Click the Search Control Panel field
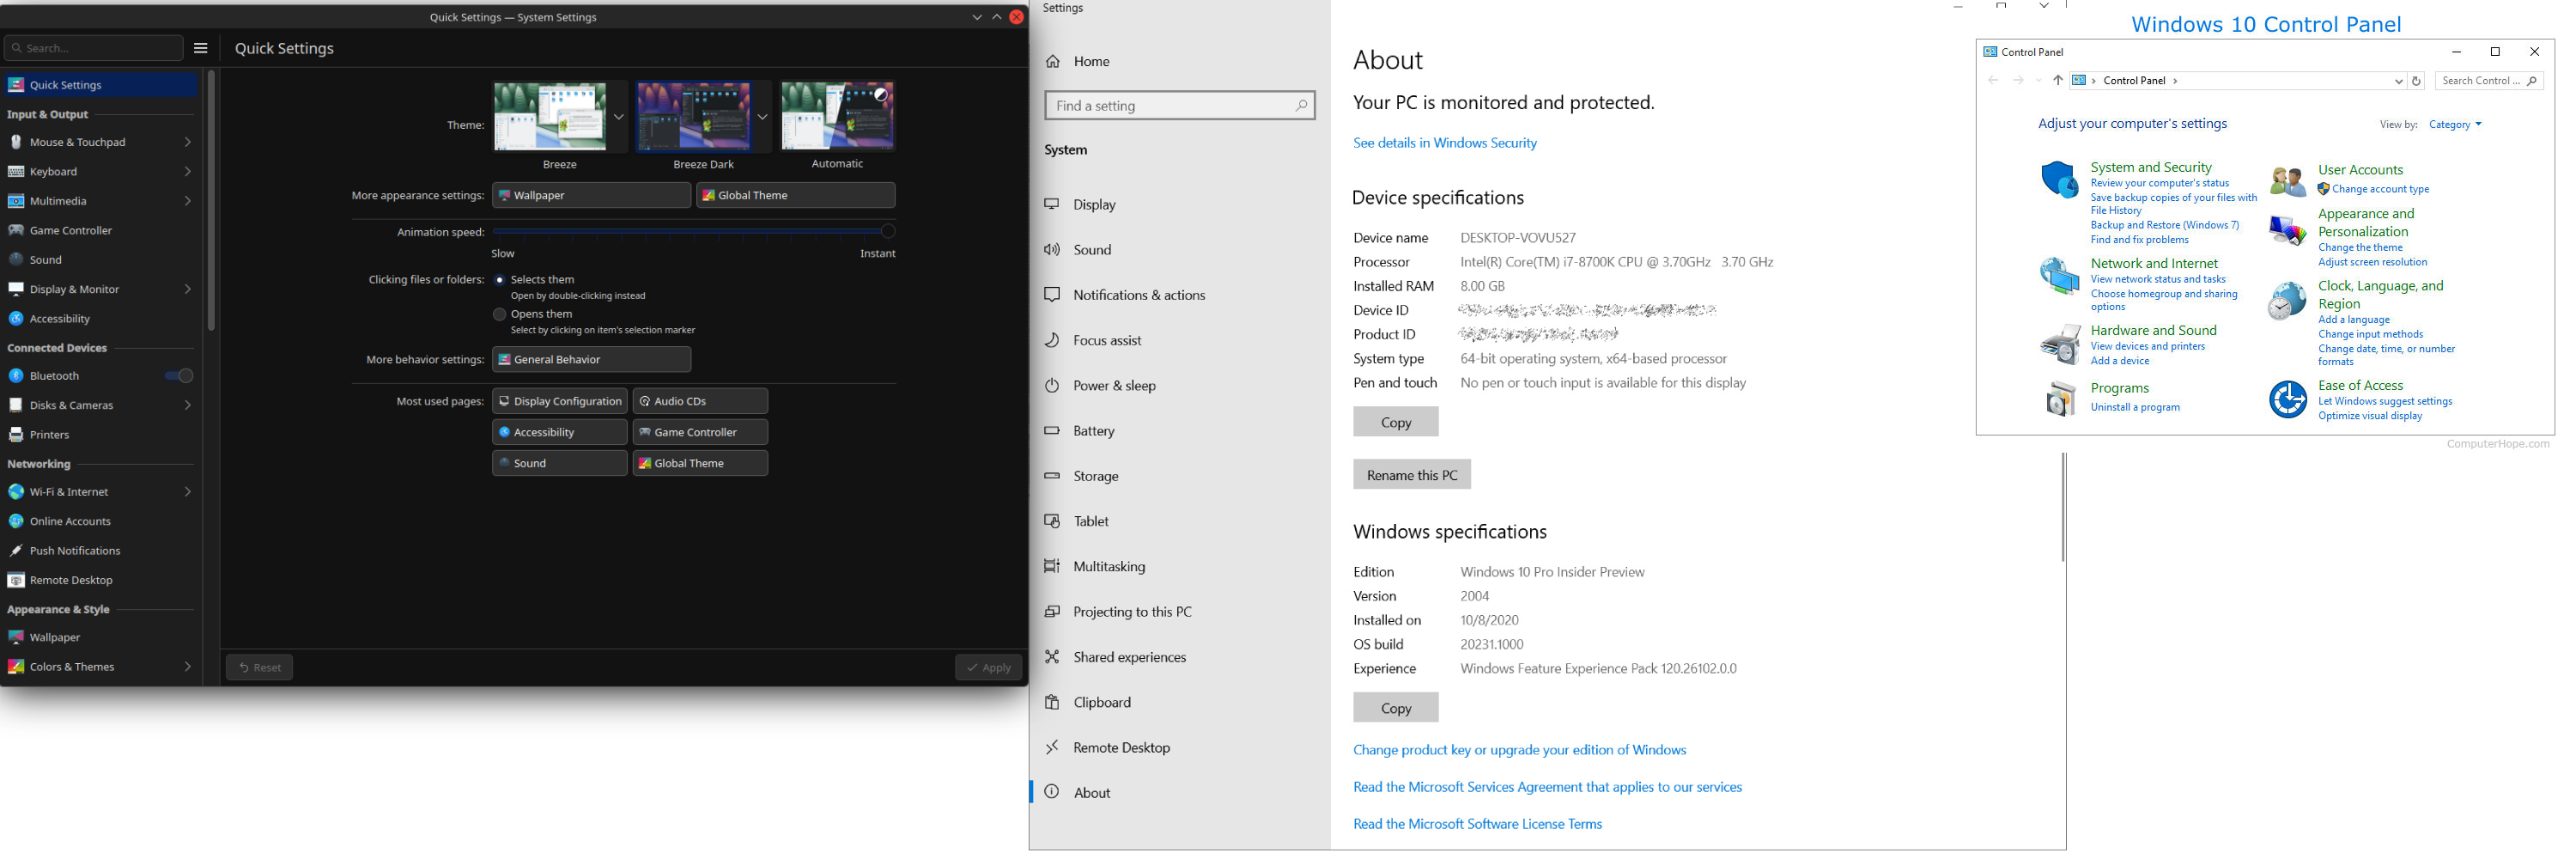Viewport: 2576px width, 859px height. click(x=2490, y=81)
